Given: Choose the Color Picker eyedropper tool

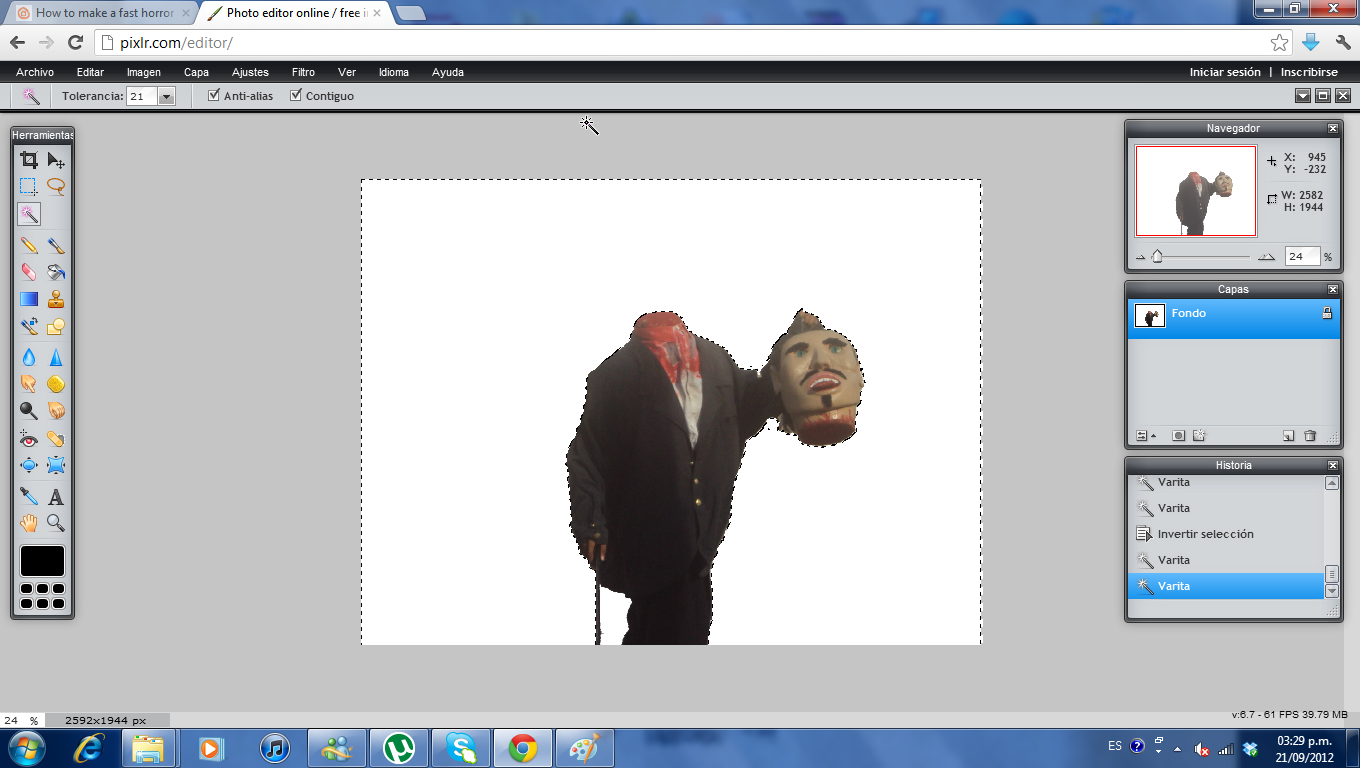Looking at the screenshot, I should [x=29, y=496].
